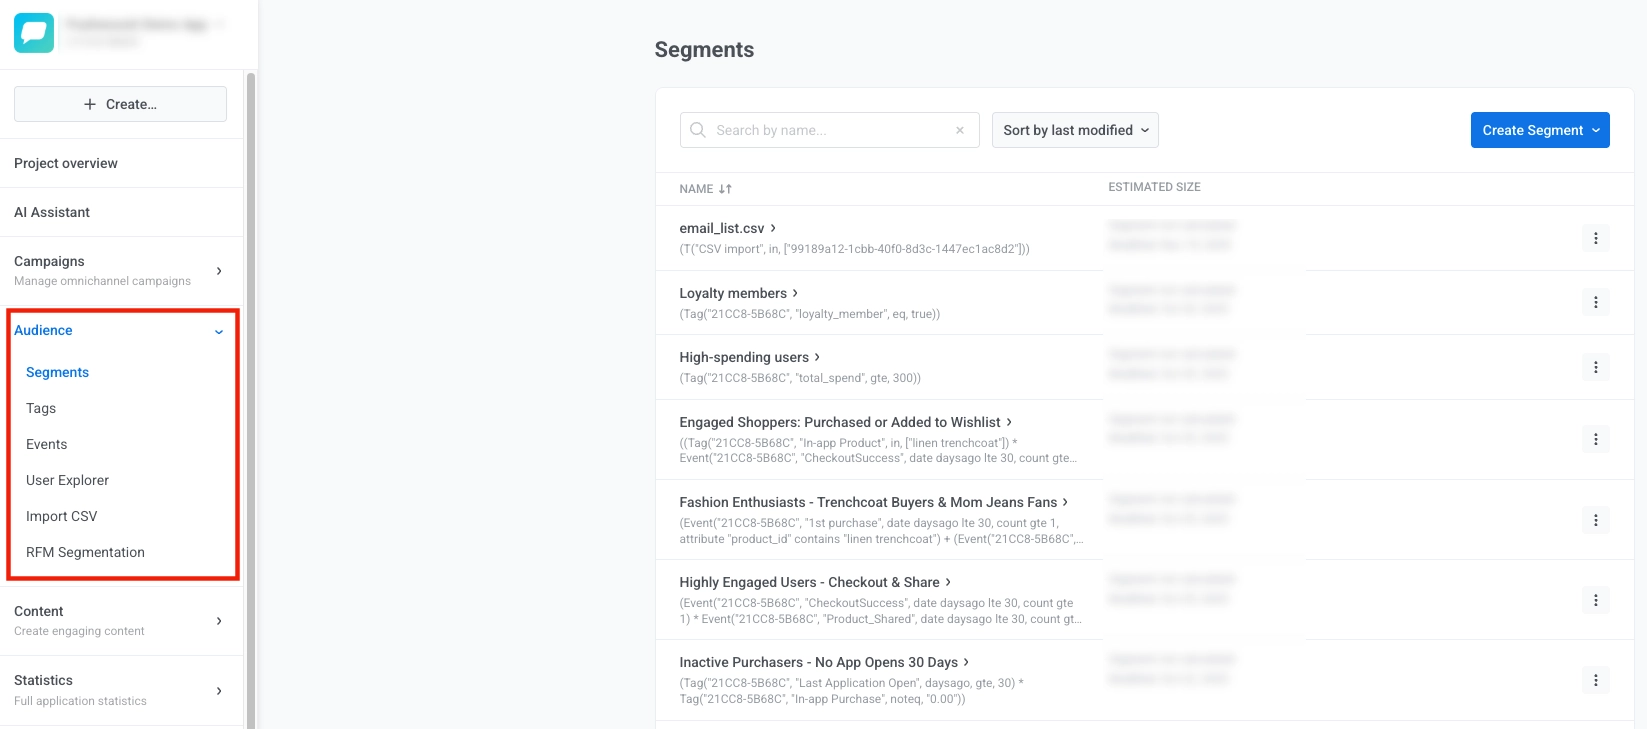Open the Sort by last modified dropdown
This screenshot has height=729, width=1647.
[x=1074, y=130]
